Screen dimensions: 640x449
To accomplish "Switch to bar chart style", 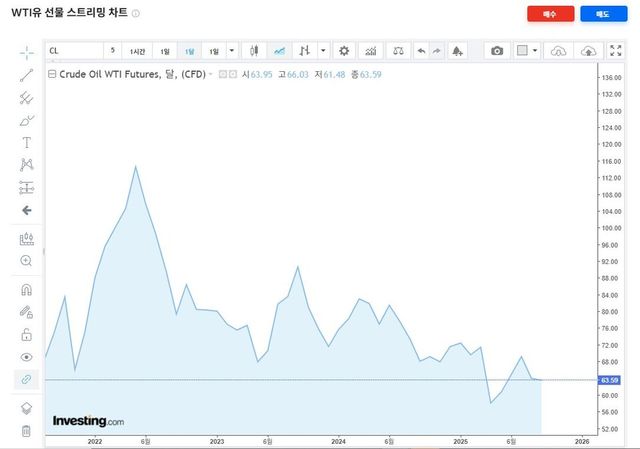I will [304, 51].
